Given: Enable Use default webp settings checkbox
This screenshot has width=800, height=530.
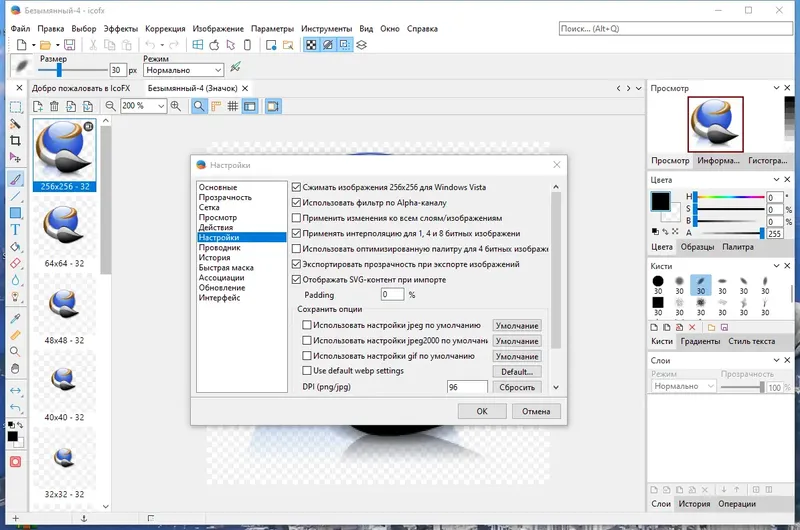Looking at the screenshot, I should click(307, 370).
